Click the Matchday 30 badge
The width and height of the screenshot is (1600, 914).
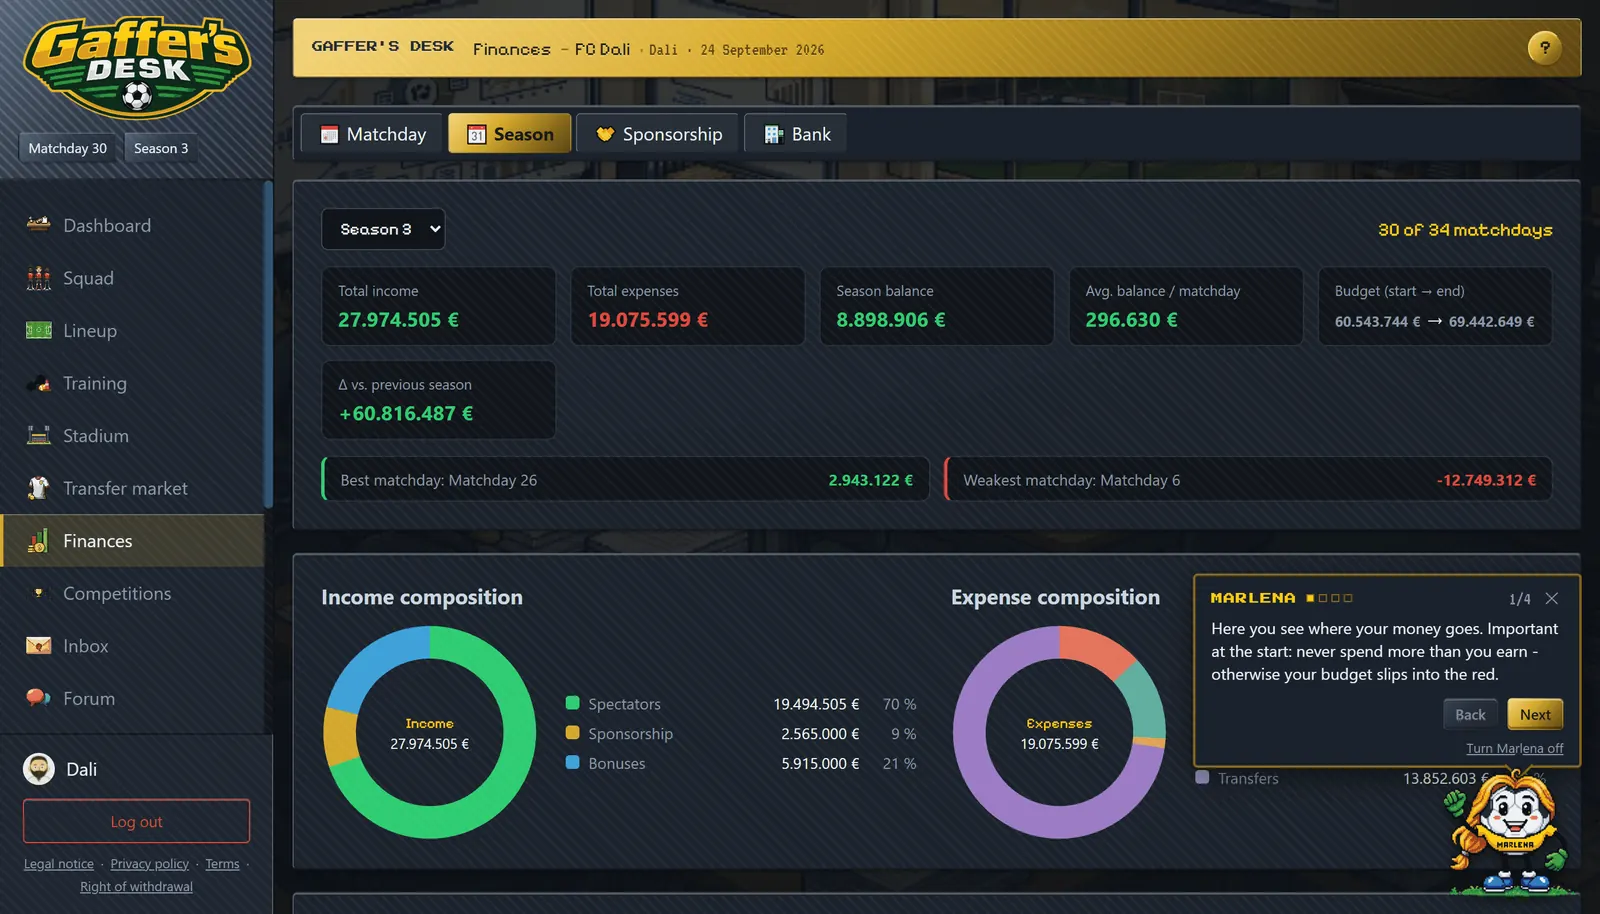click(67, 148)
